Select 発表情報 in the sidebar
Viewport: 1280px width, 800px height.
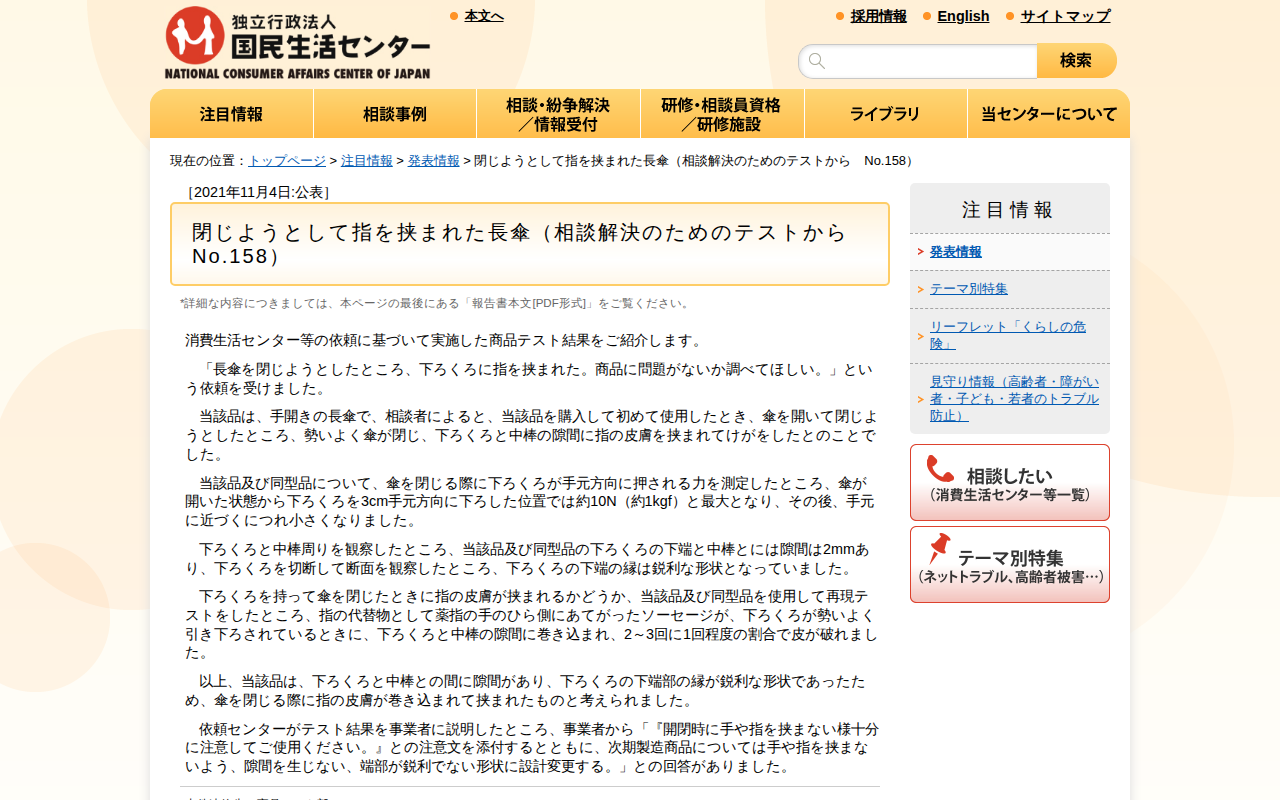[x=956, y=252]
